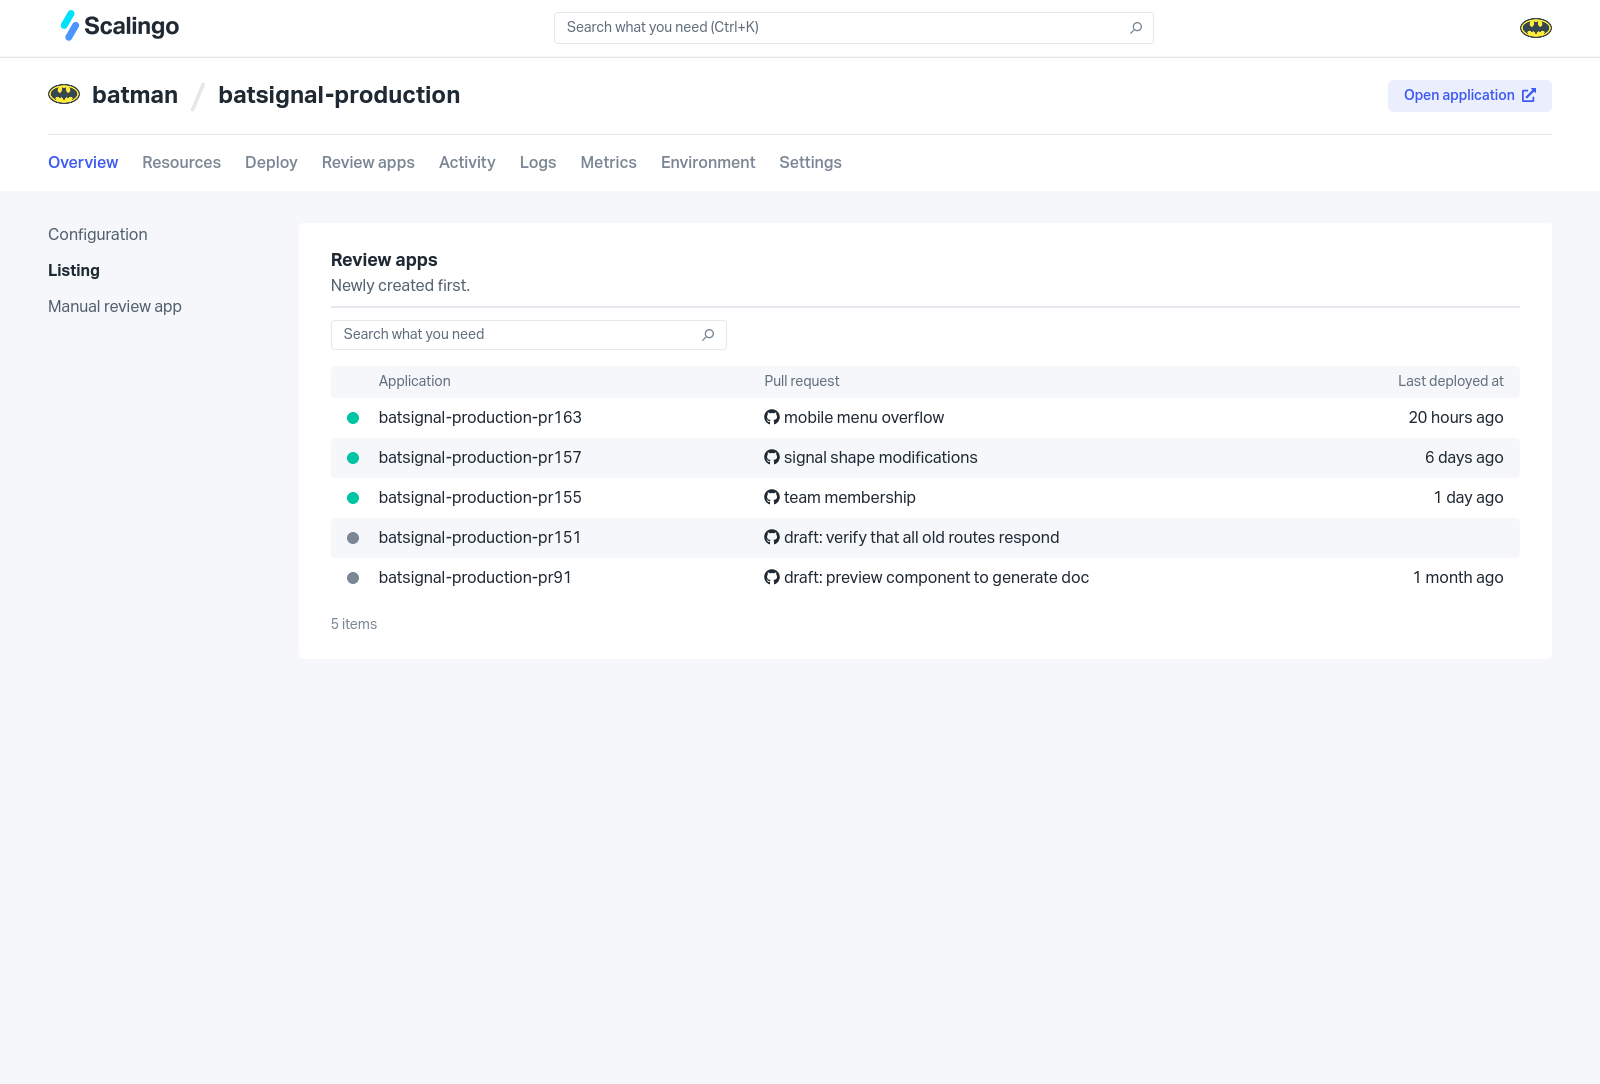
Task: Select Manual review app in sidebar
Action: (x=115, y=307)
